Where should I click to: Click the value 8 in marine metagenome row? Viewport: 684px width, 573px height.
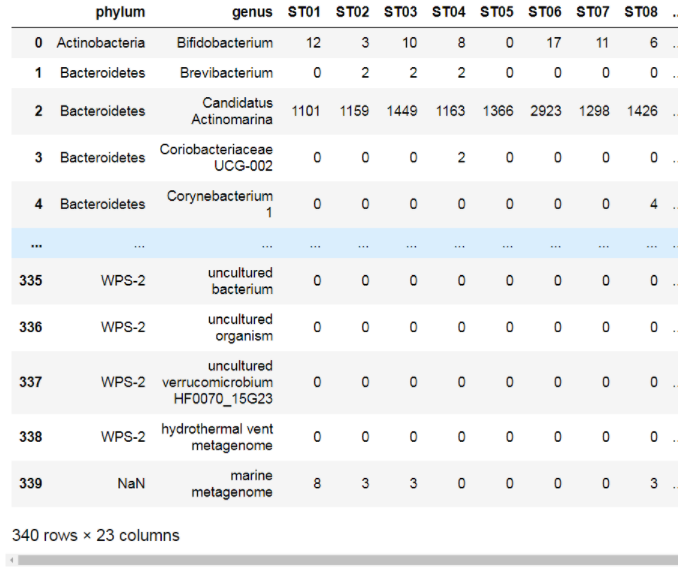pyautogui.click(x=317, y=484)
